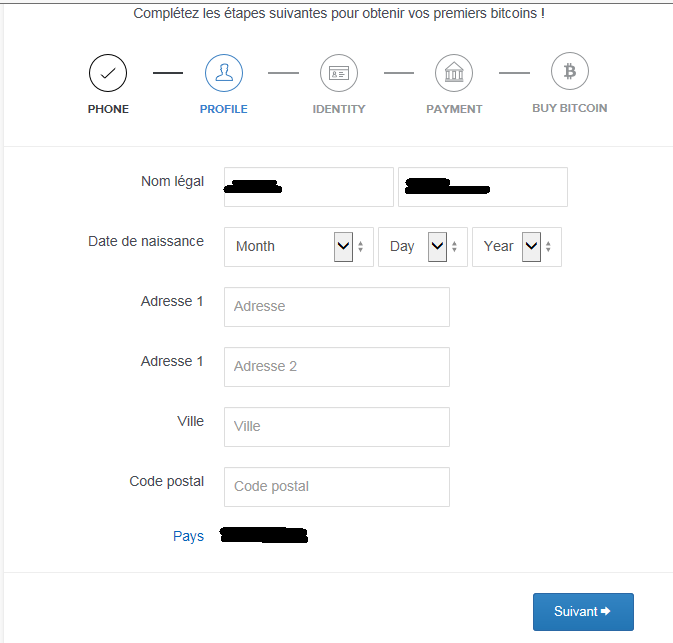This screenshot has height=643, width=673.
Task: Focus the Adresse 2 input field
Action: pyautogui.click(x=337, y=367)
